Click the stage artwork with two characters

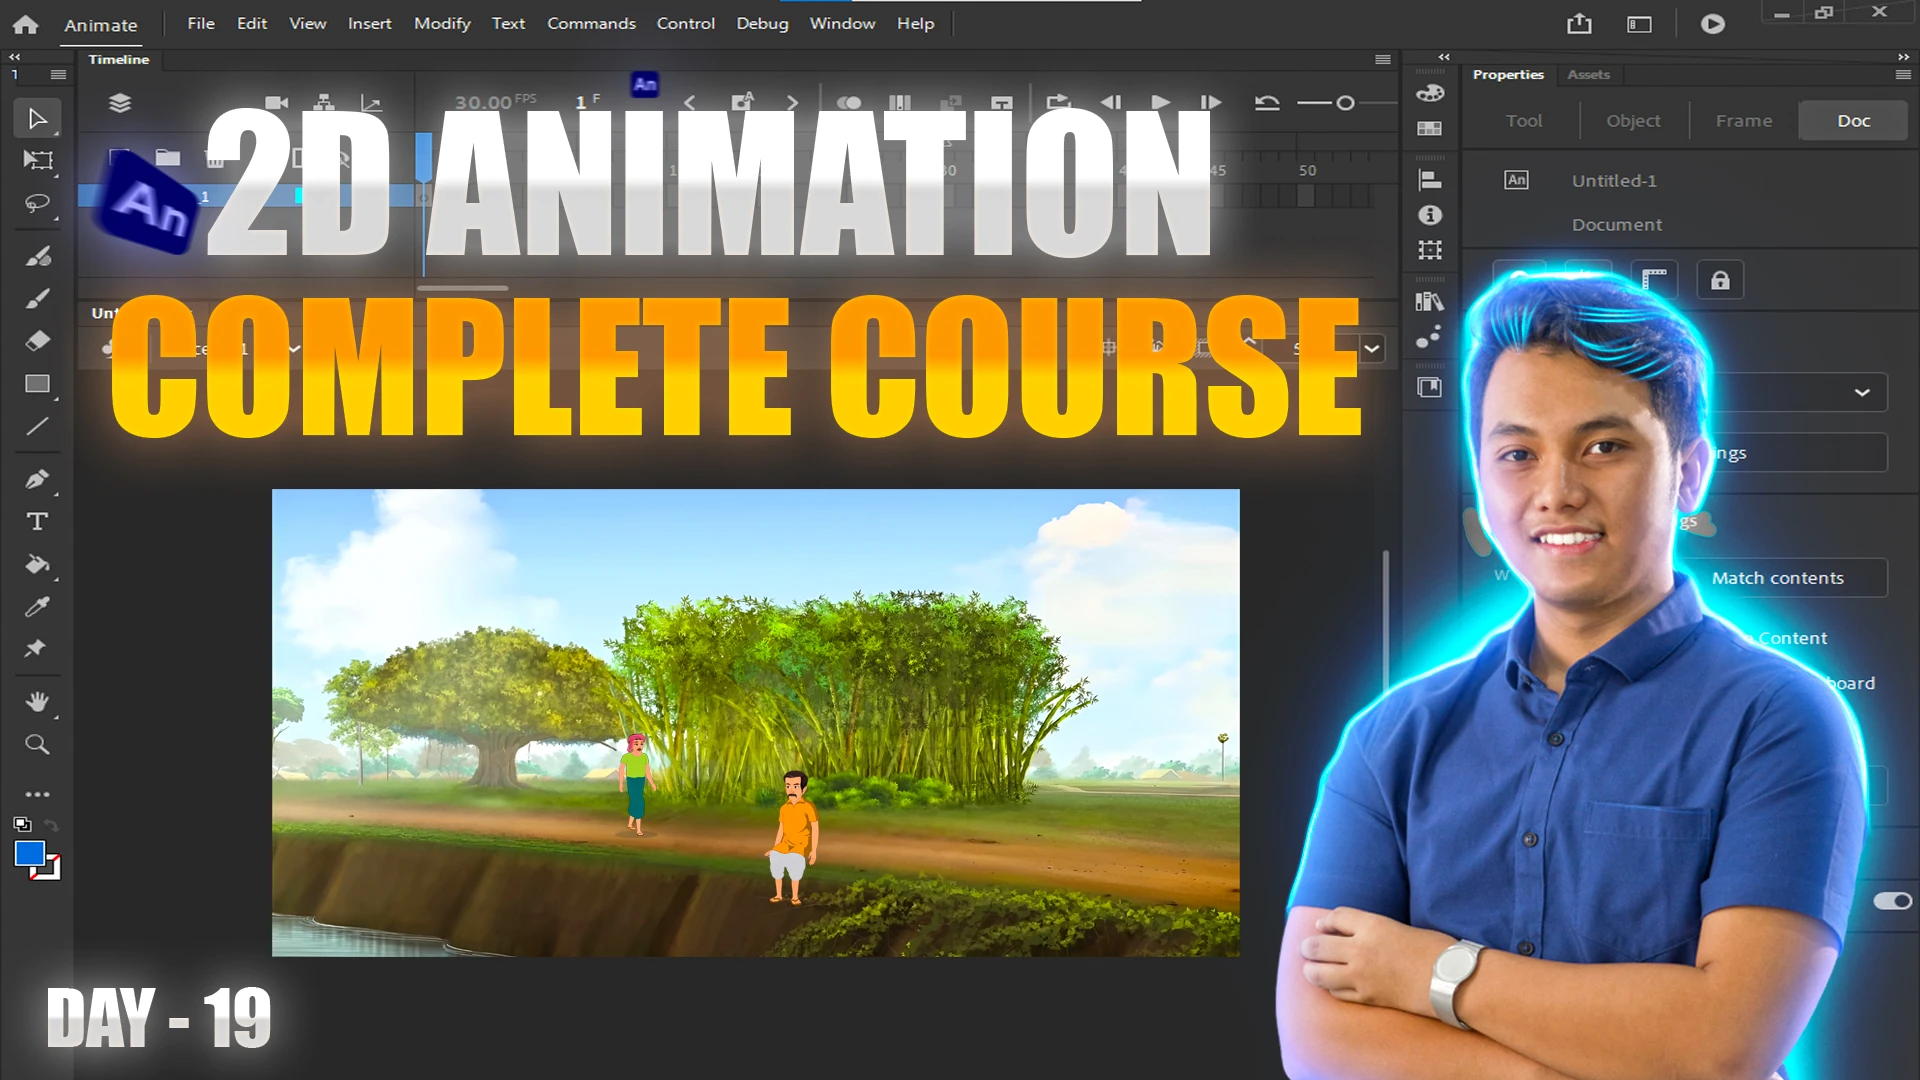[x=755, y=722]
